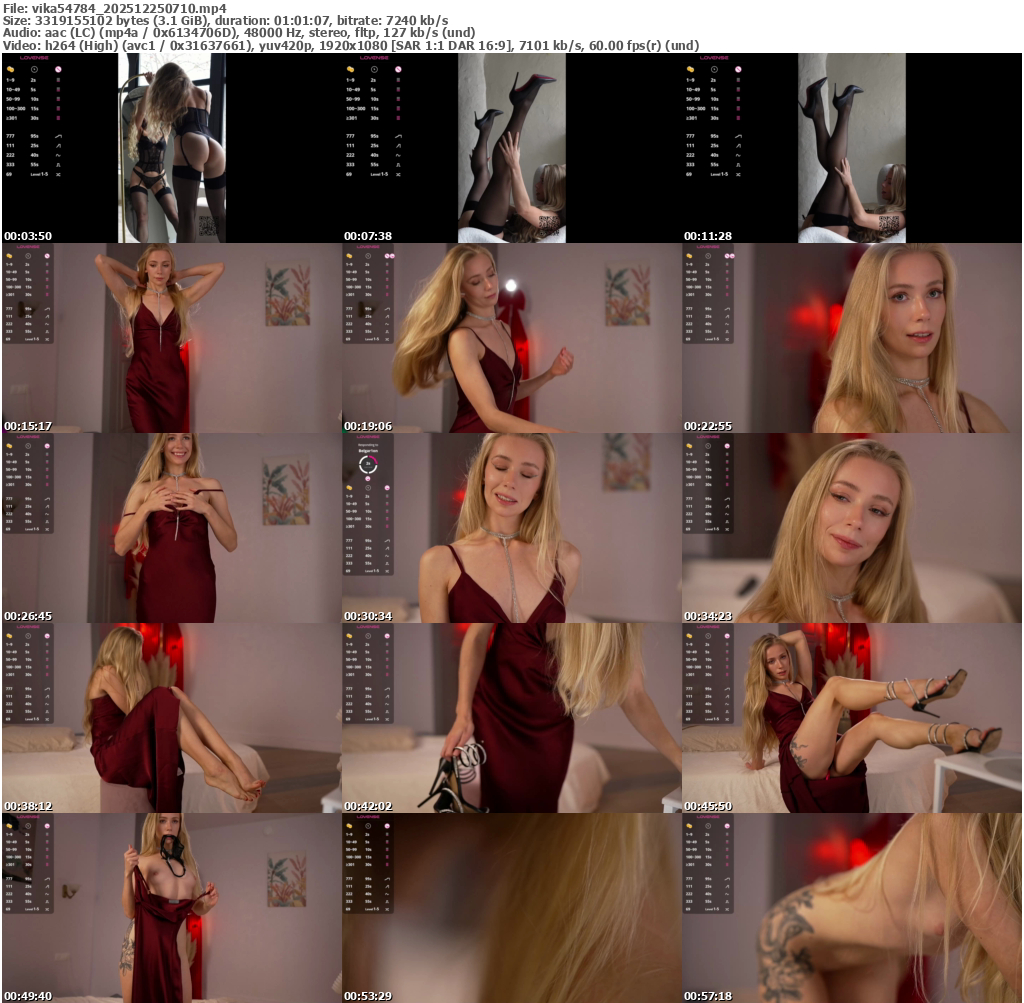Select the thumbnail frame stamped 00:15:17

click(171, 338)
